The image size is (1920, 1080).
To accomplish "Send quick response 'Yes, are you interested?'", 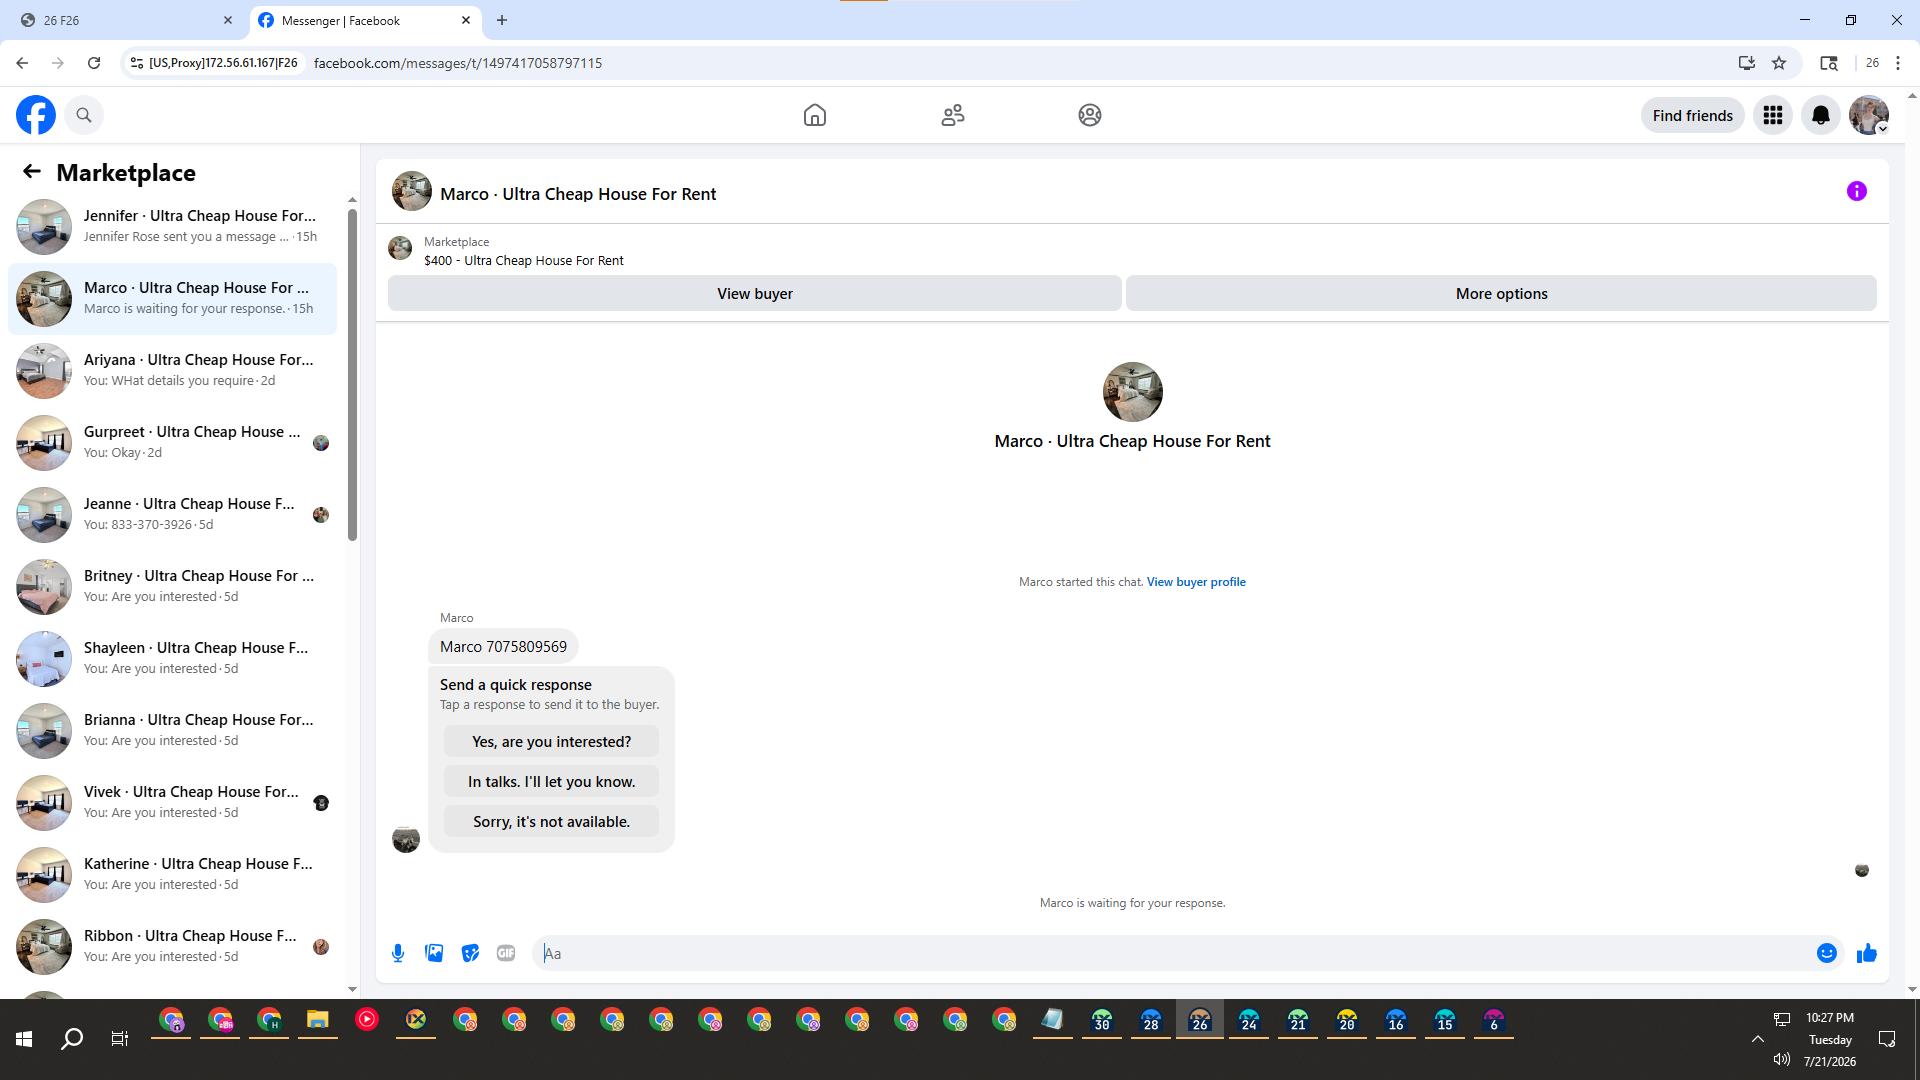I will coord(551,741).
